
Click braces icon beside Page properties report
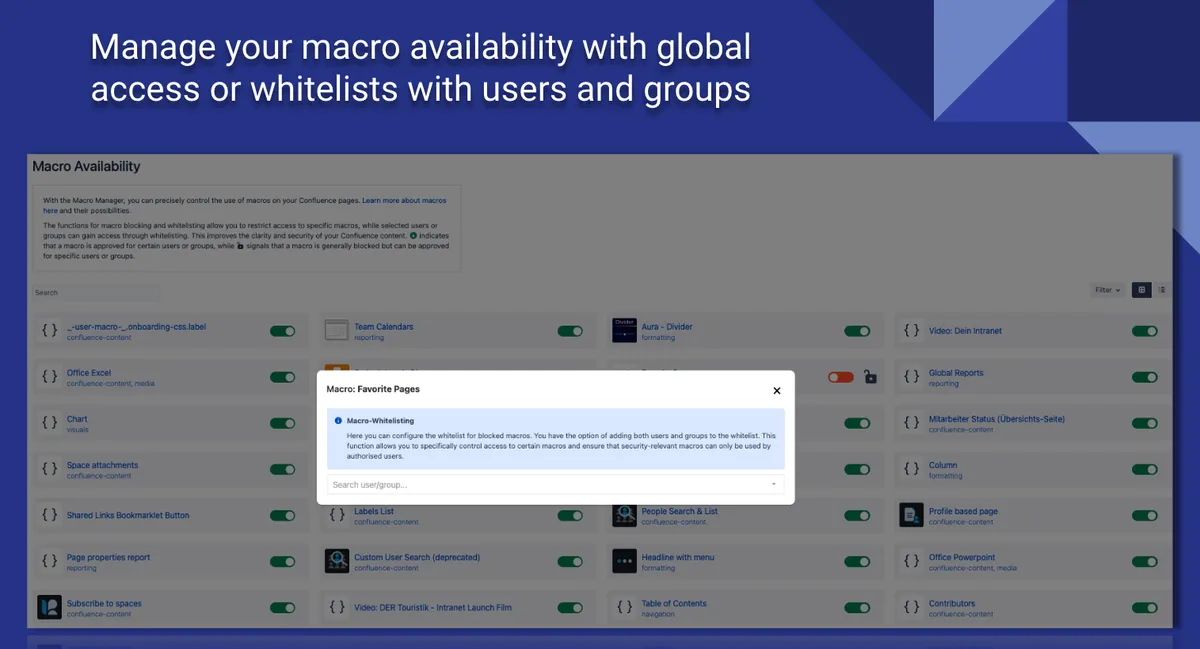tap(49, 561)
